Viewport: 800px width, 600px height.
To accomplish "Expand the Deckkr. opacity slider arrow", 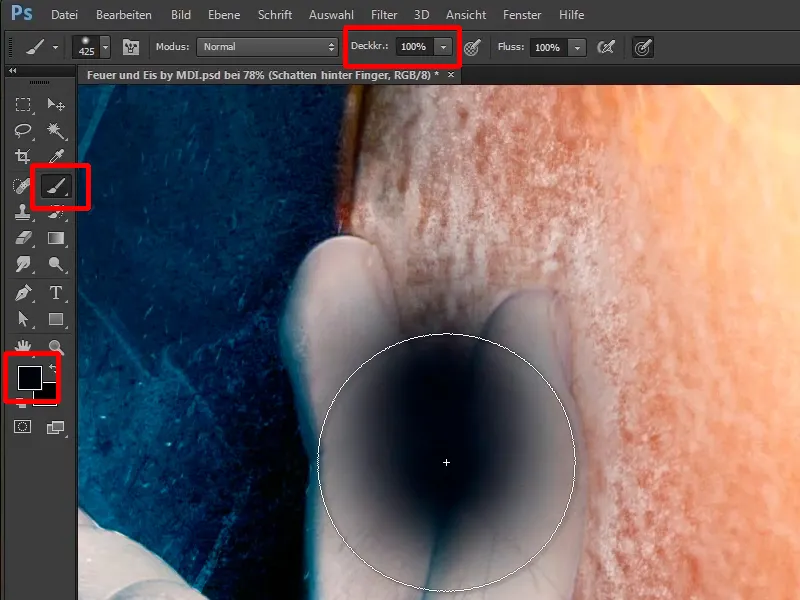I will (x=443, y=47).
